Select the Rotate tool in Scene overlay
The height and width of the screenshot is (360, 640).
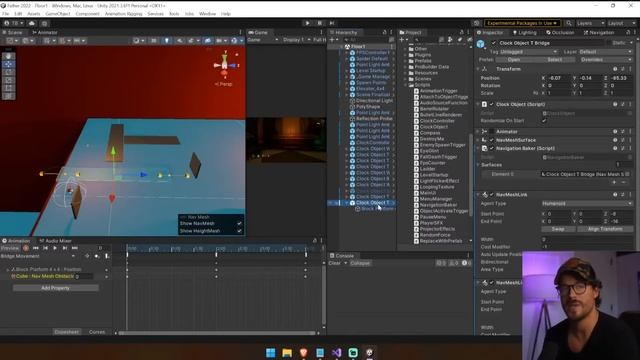(8, 72)
